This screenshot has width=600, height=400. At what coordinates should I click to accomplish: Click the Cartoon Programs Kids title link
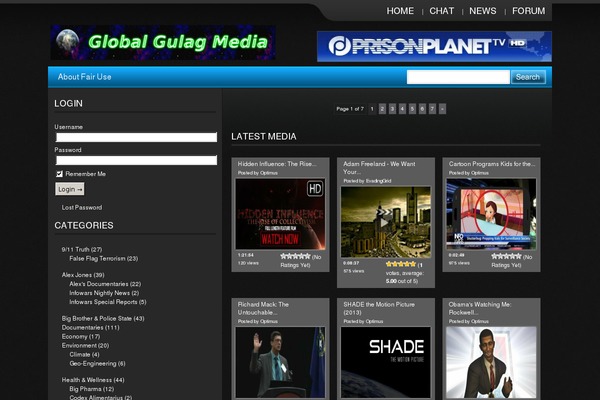[x=492, y=164]
